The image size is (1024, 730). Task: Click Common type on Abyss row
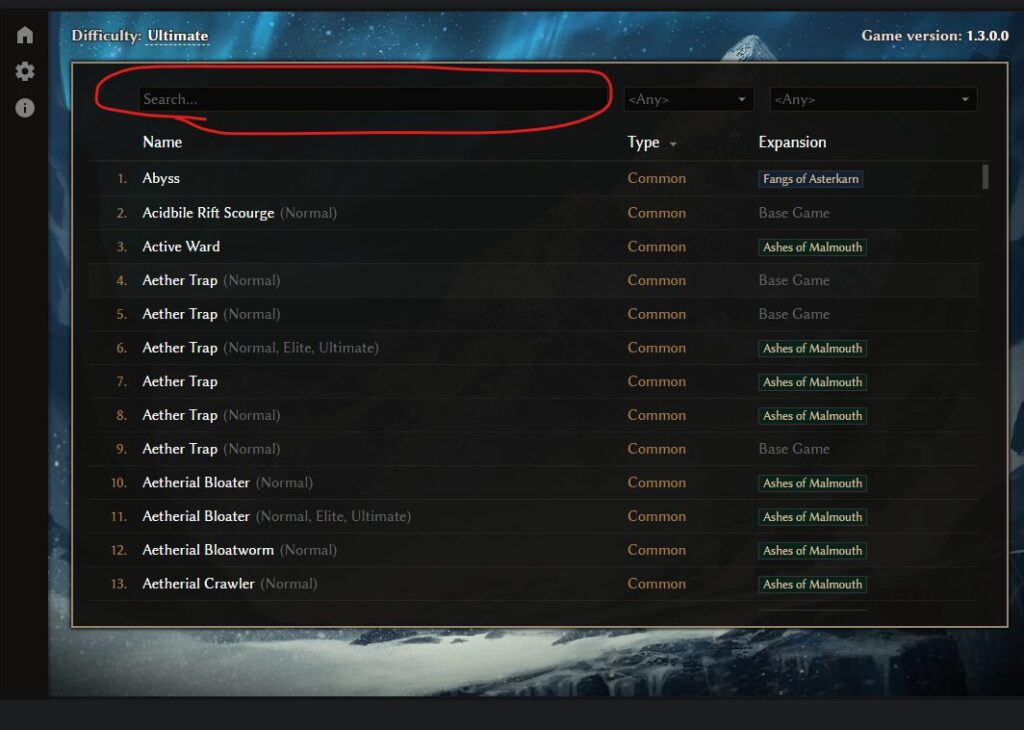coord(656,178)
